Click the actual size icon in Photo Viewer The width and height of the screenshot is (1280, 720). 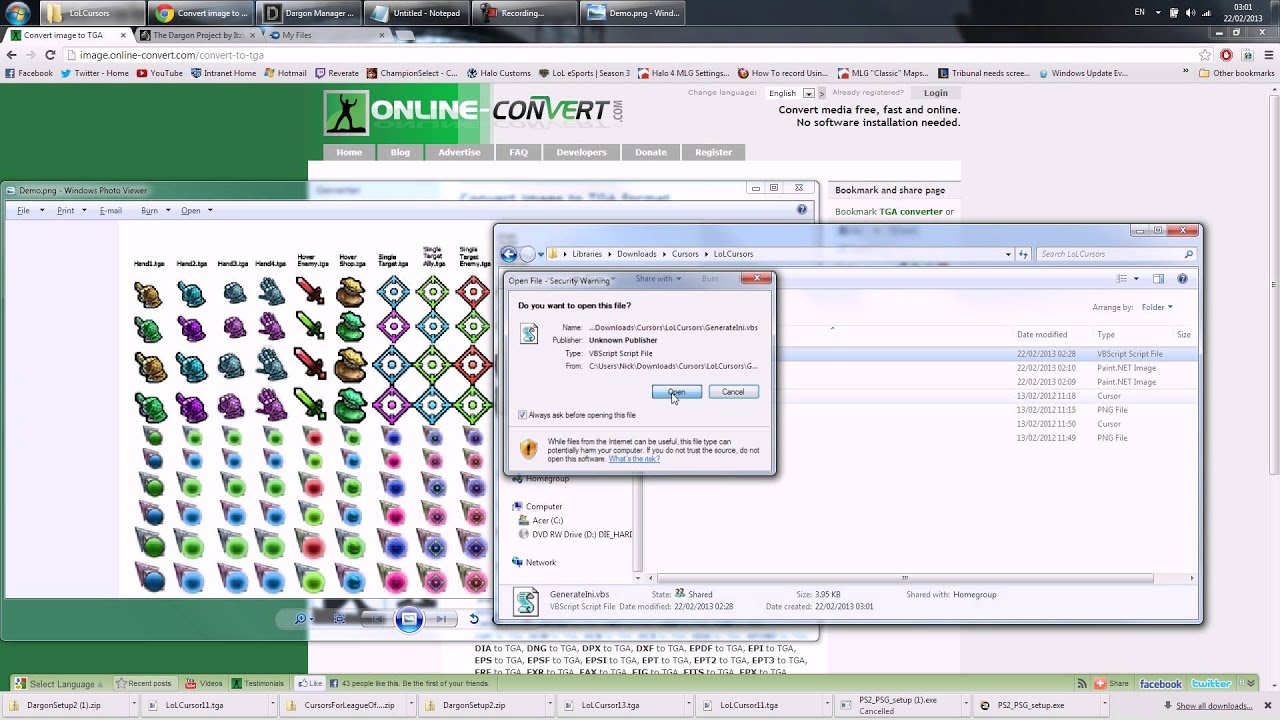339,619
